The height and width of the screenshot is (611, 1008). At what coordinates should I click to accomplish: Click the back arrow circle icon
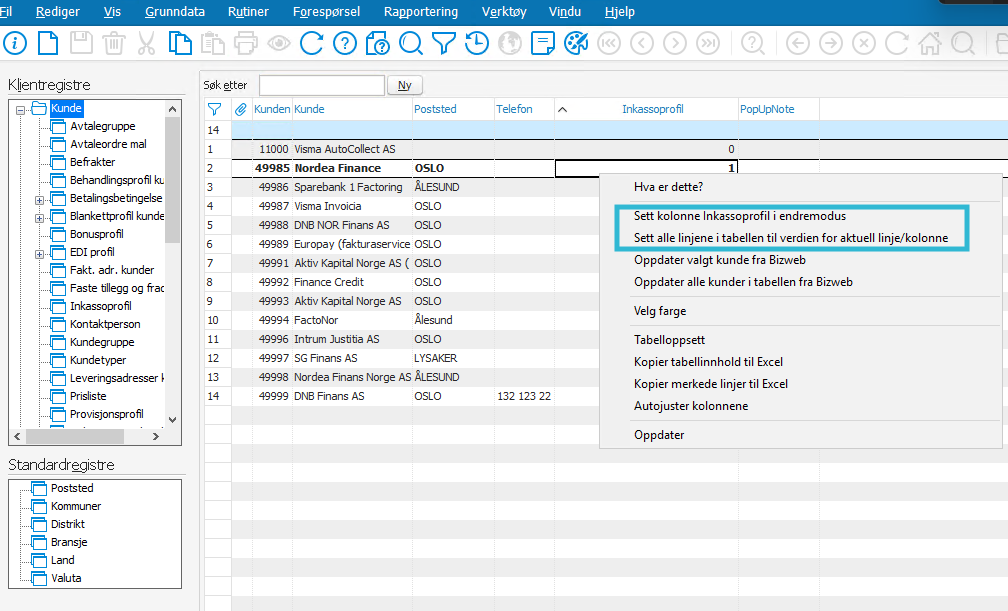[798, 44]
